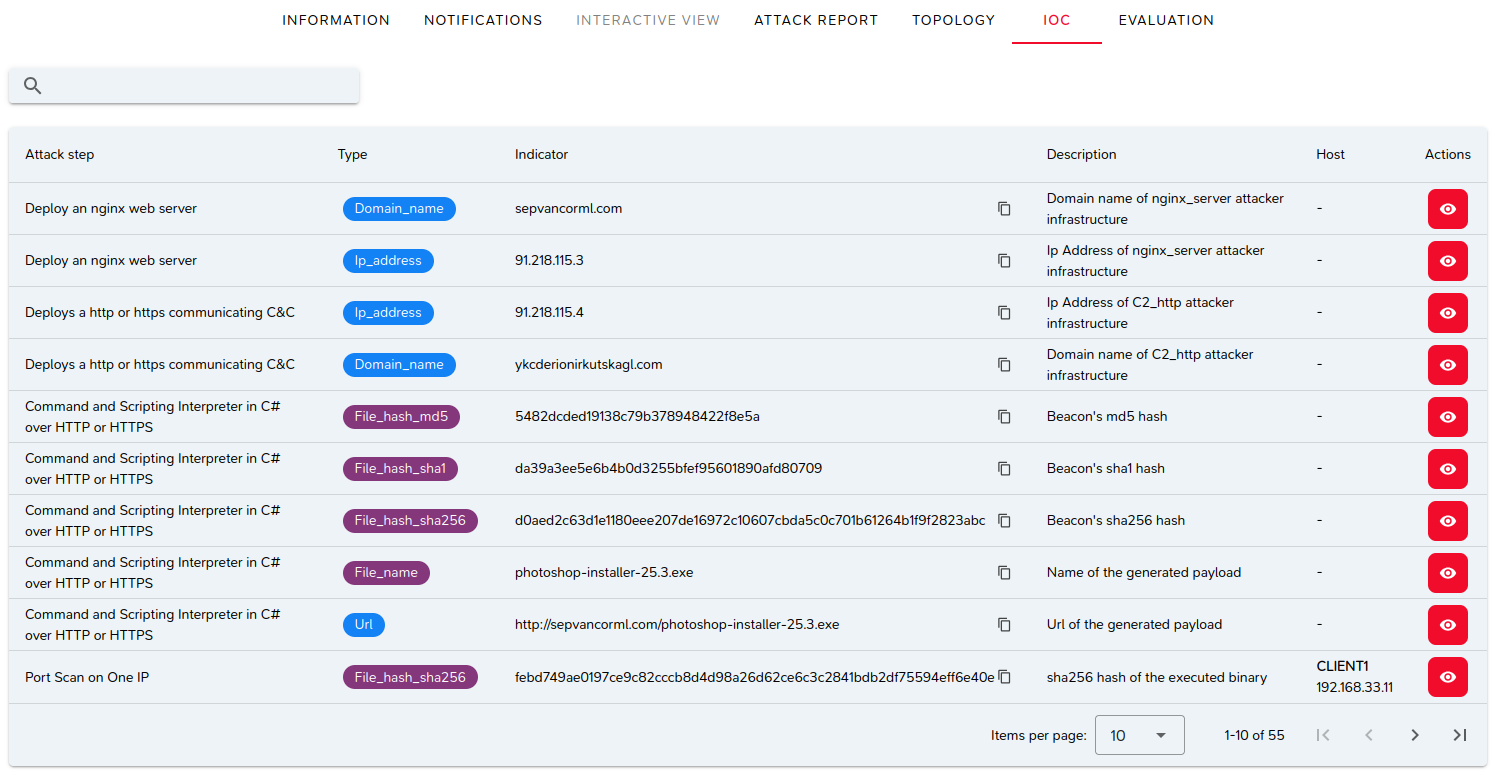Screen dimensions: 1497x777
Task: Focus the IOC search input field
Action: coord(184,86)
